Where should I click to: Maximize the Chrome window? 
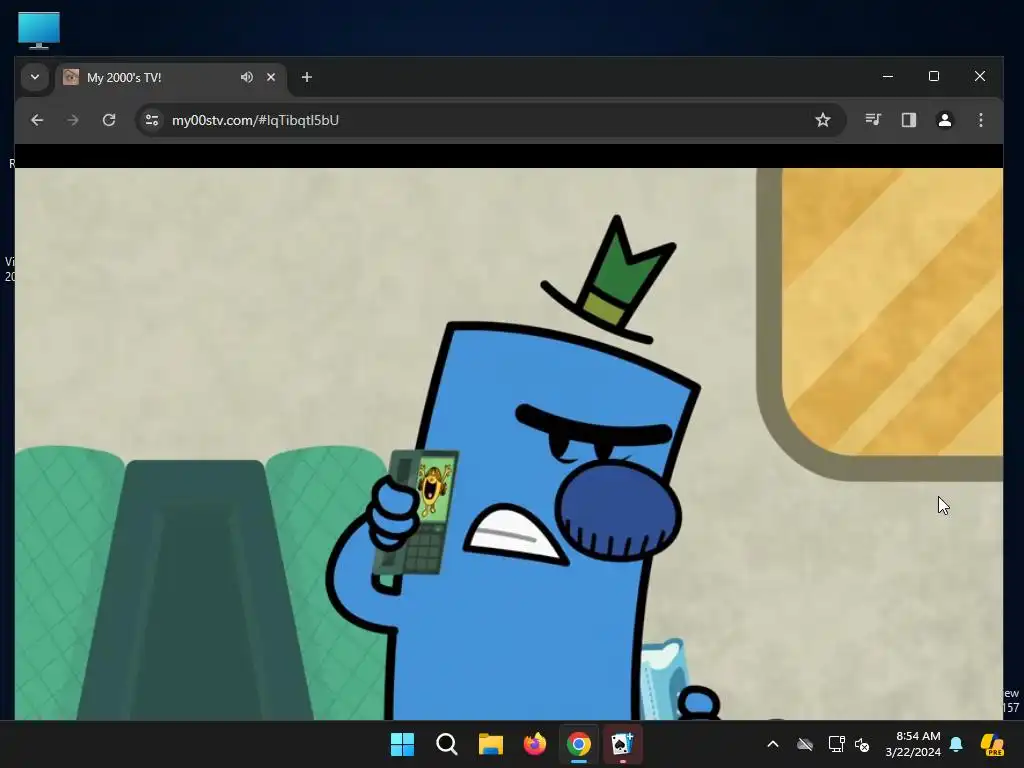934,76
